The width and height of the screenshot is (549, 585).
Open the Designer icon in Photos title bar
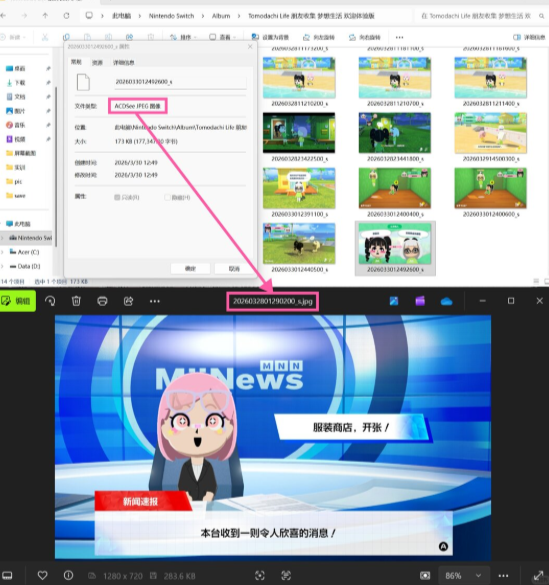(x=394, y=301)
